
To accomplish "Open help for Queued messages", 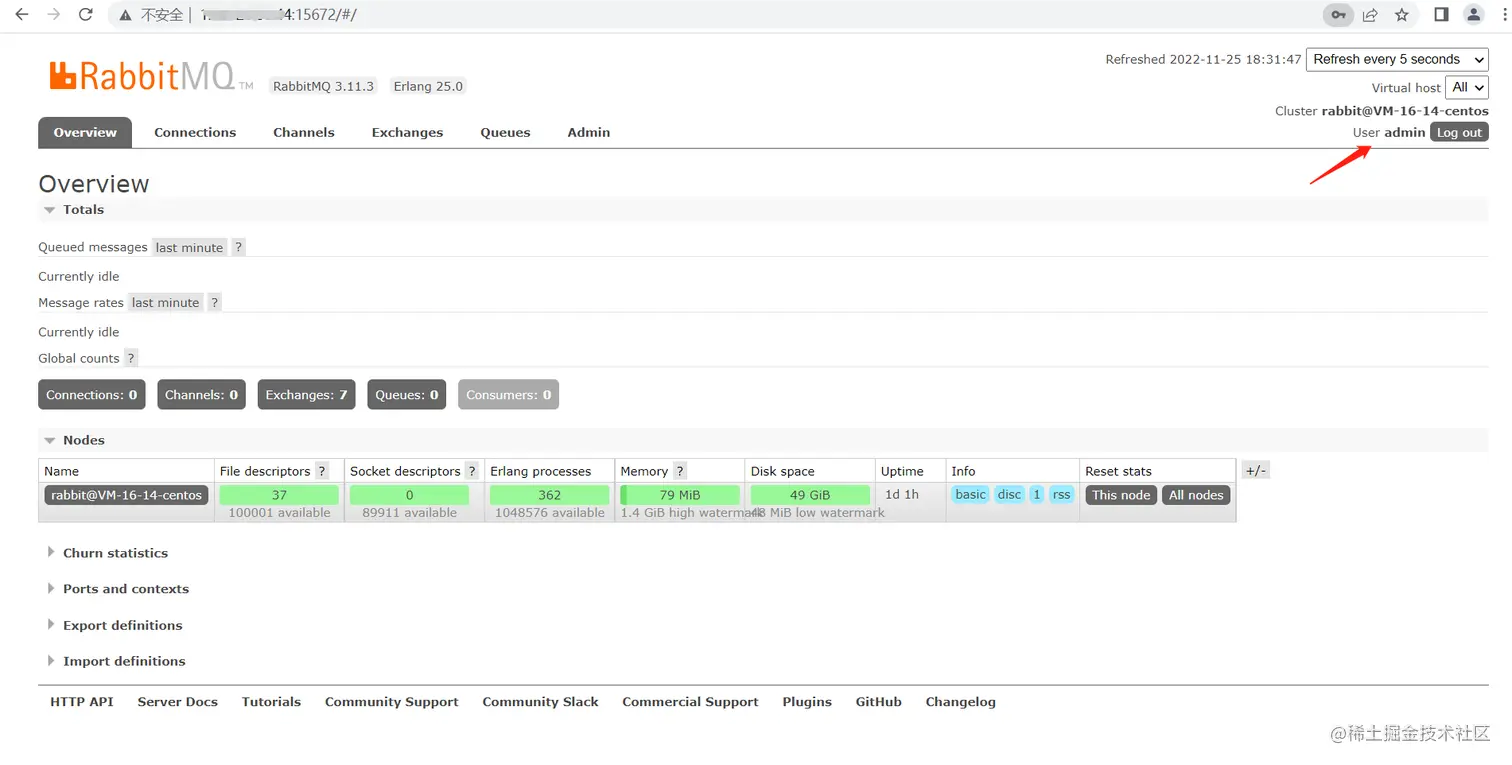I will pyautogui.click(x=238, y=247).
